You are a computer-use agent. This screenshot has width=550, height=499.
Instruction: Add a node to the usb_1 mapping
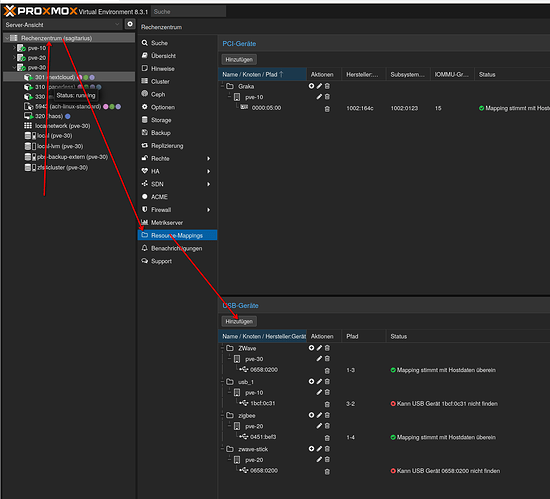tap(311, 382)
